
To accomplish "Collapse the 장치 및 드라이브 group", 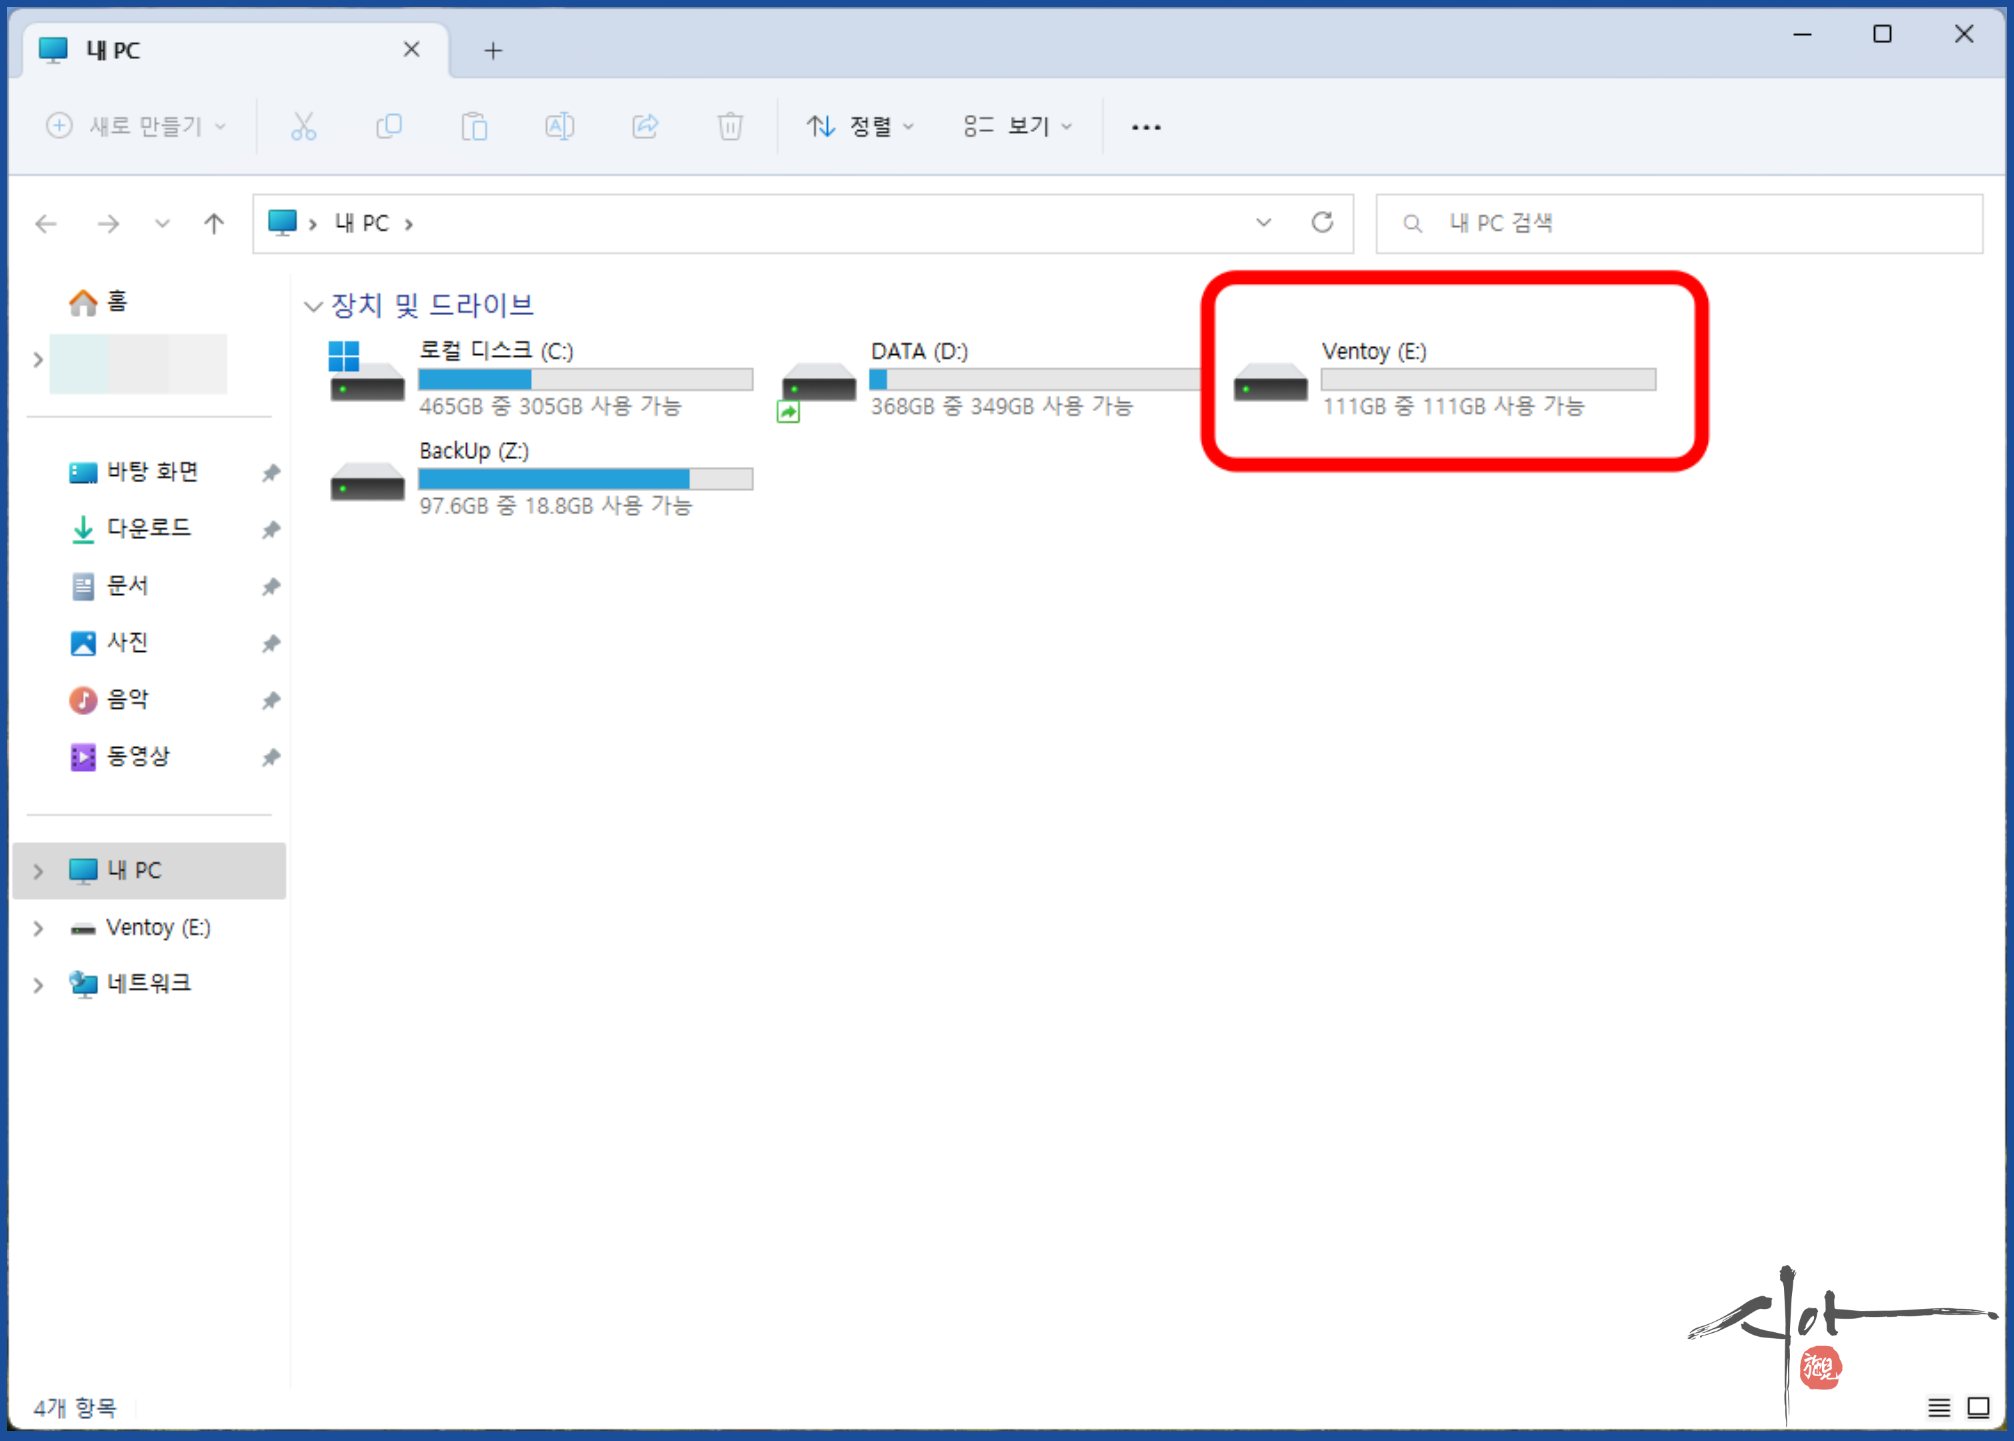I will pyautogui.click(x=313, y=306).
